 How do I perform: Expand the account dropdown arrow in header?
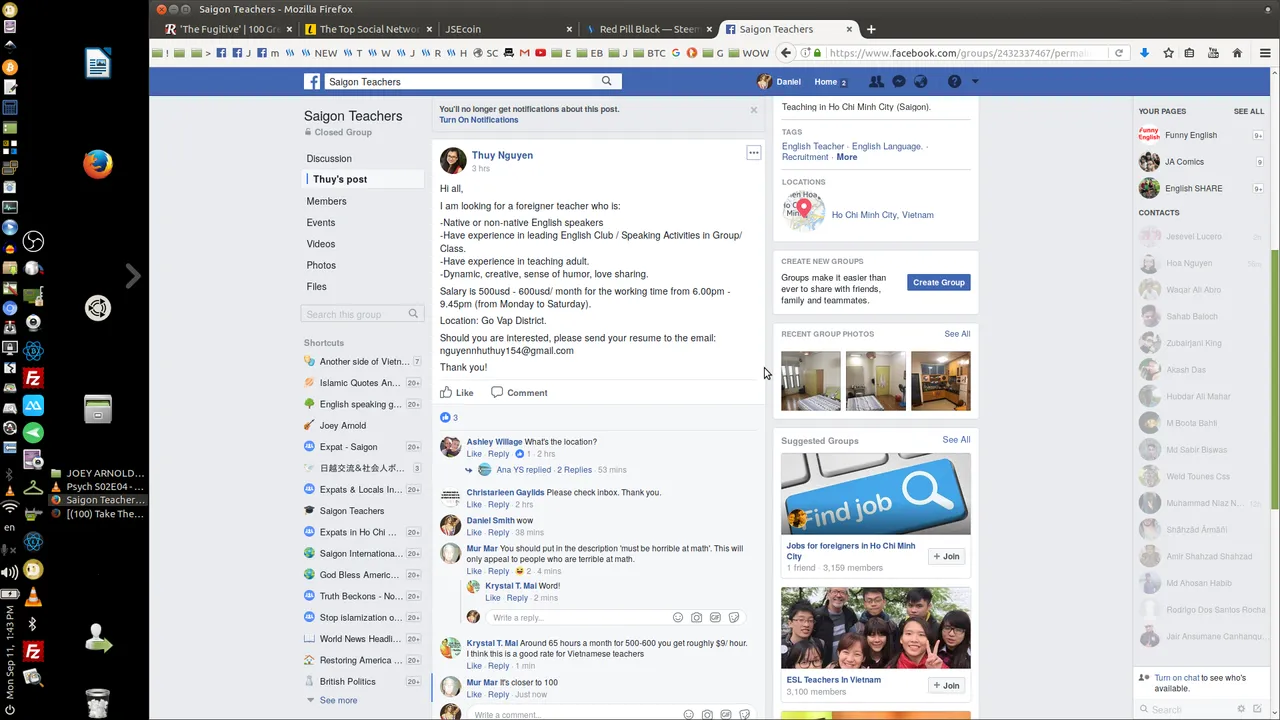click(975, 82)
